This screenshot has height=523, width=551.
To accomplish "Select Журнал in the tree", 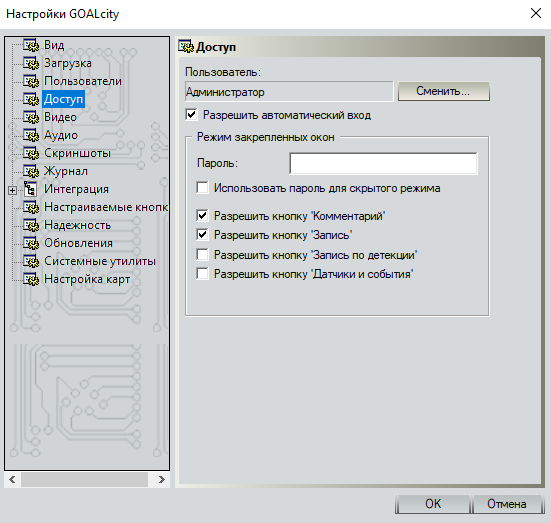I will click(66, 171).
